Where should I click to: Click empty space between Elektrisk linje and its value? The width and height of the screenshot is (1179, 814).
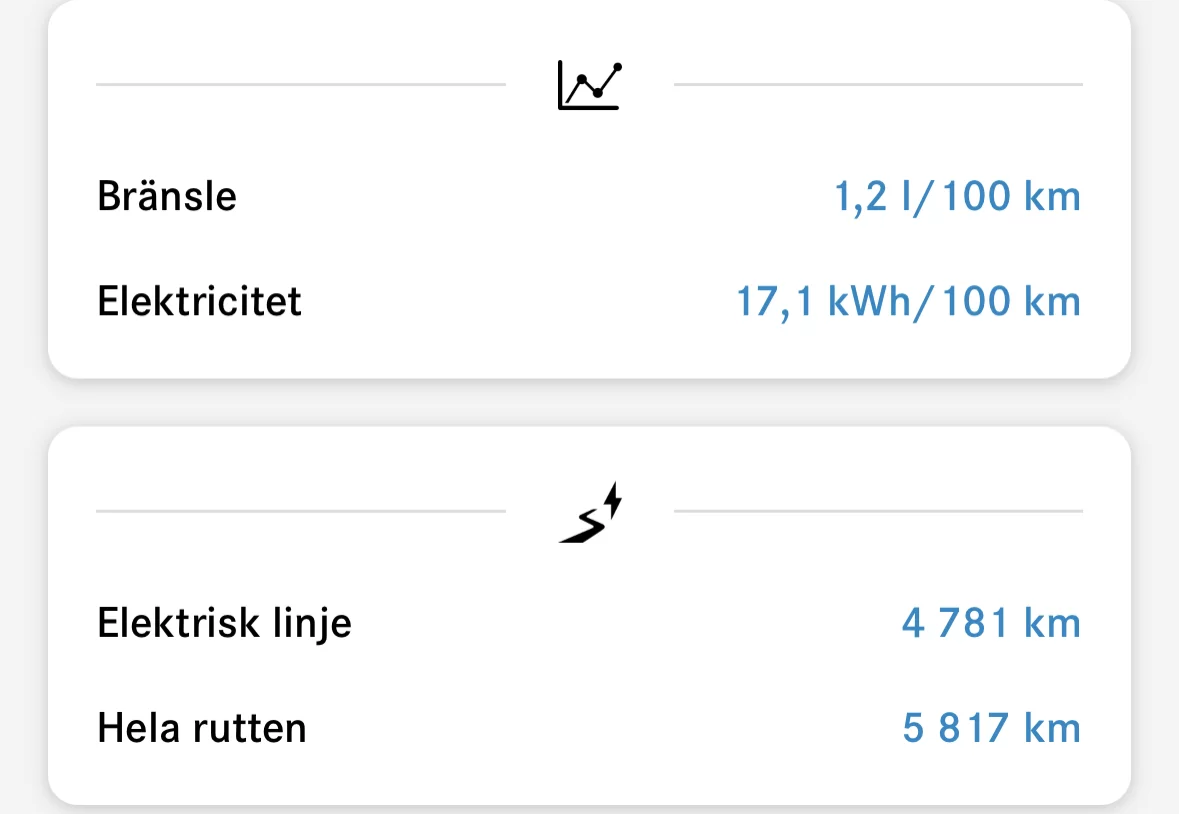(620, 624)
